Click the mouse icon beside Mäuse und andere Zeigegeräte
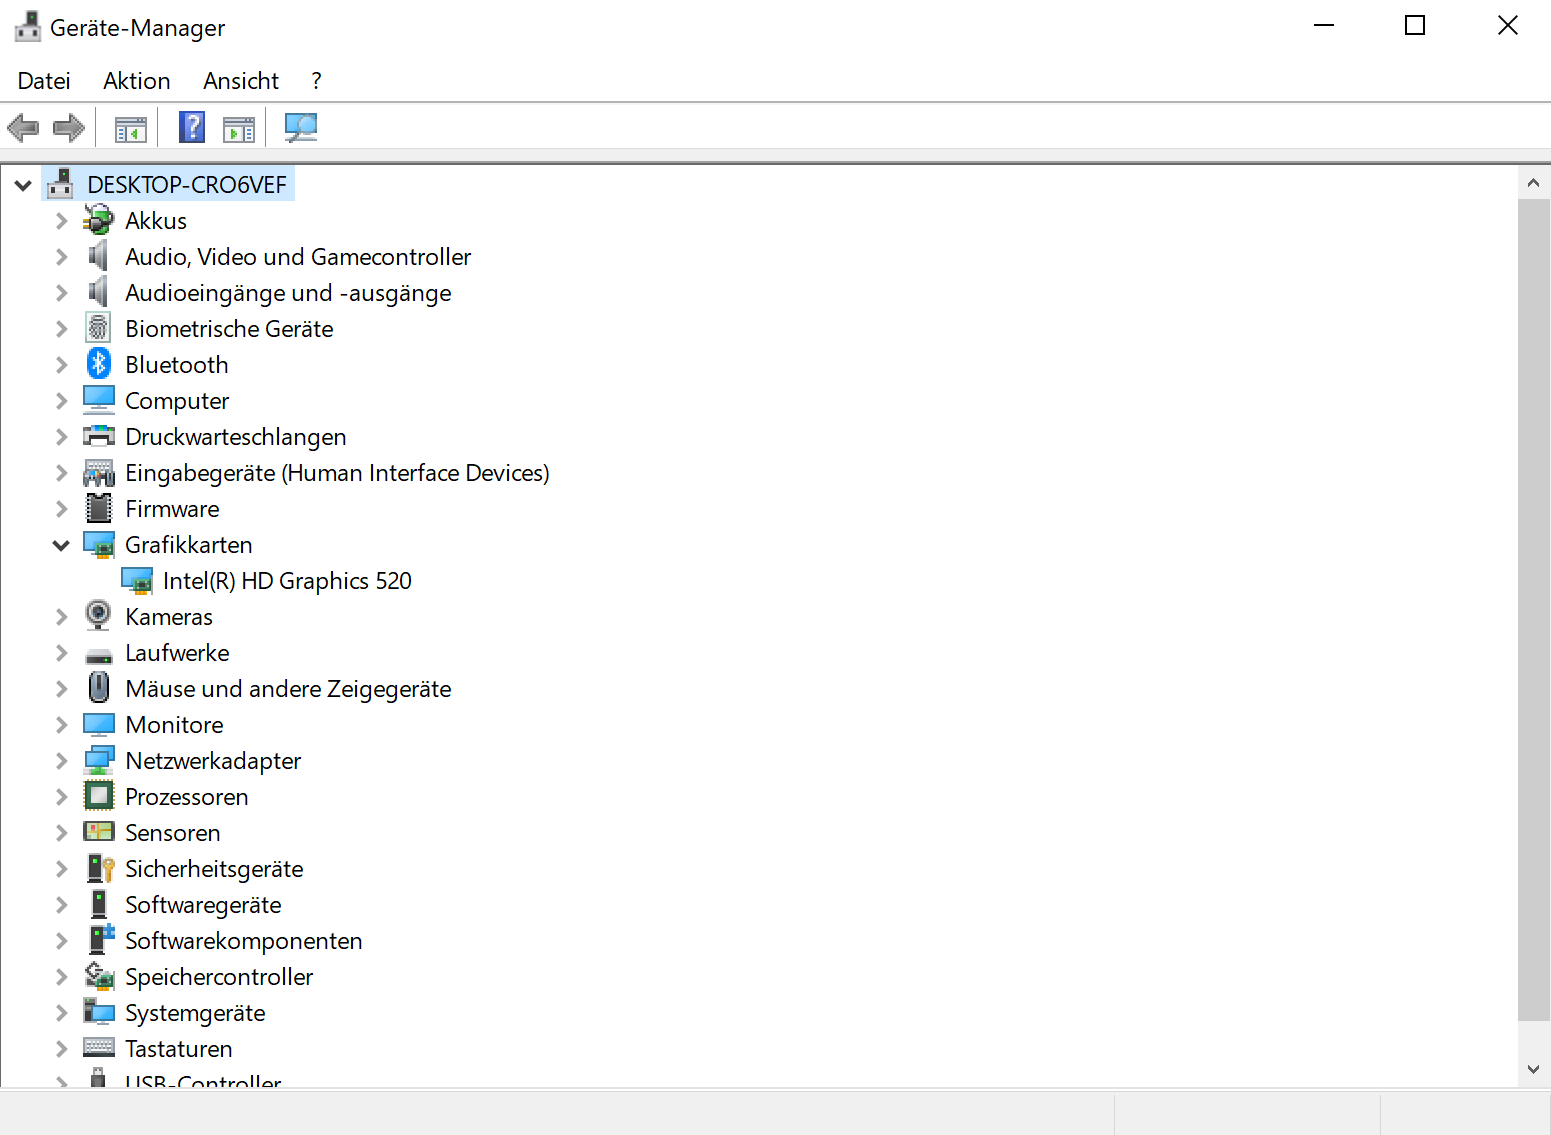Viewport: 1551px width, 1135px height. pyautogui.click(x=99, y=688)
